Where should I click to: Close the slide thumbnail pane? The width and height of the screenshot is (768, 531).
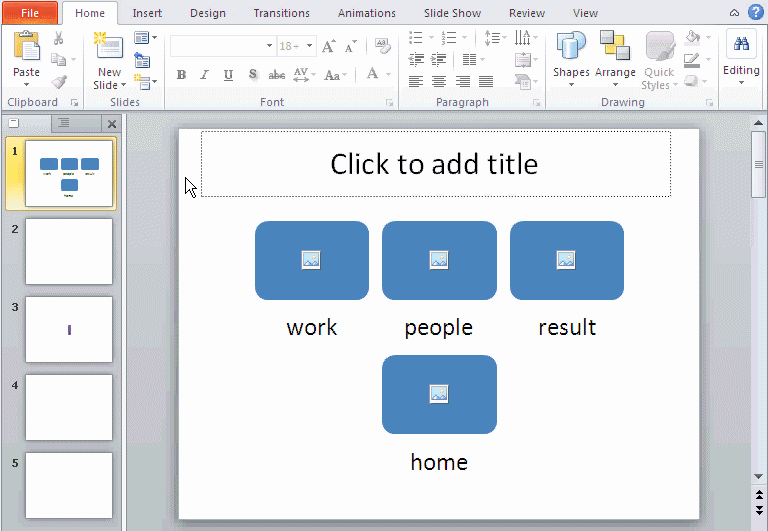pos(112,124)
